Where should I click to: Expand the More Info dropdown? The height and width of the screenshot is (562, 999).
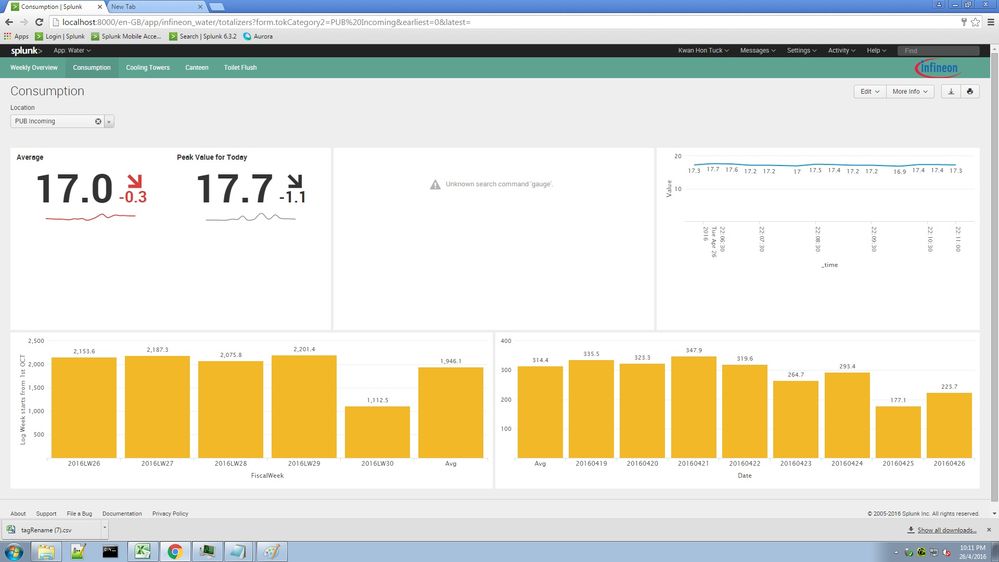[910, 91]
